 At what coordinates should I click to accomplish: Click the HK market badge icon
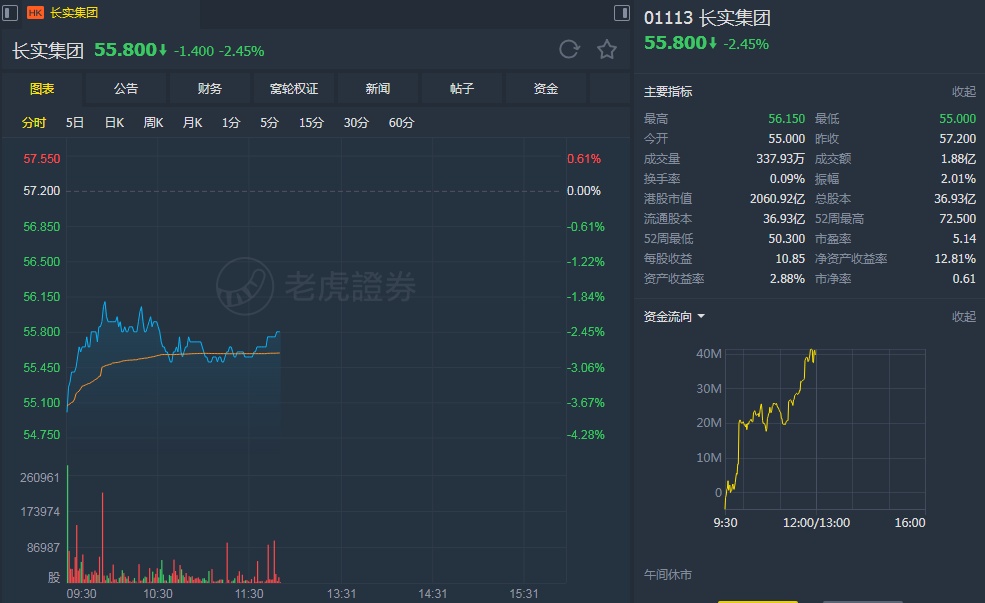click(35, 13)
